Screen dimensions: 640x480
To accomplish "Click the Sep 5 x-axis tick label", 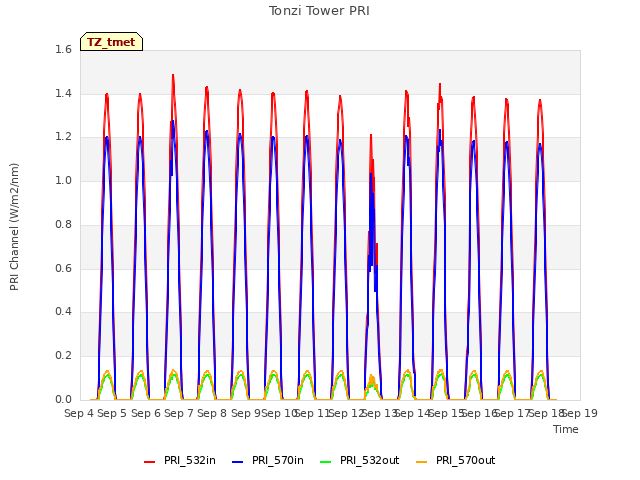I will pyautogui.click(x=112, y=413).
